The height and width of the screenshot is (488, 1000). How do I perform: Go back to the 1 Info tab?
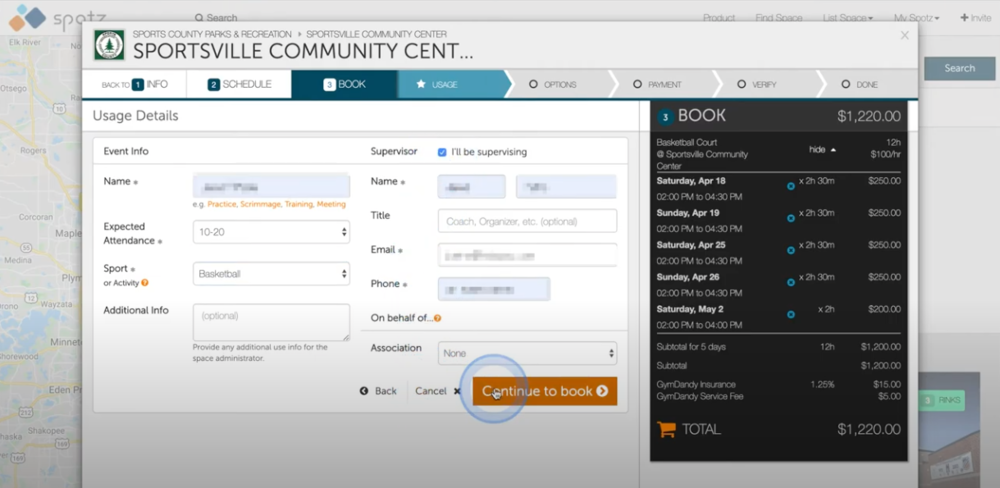click(x=135, y=84)
